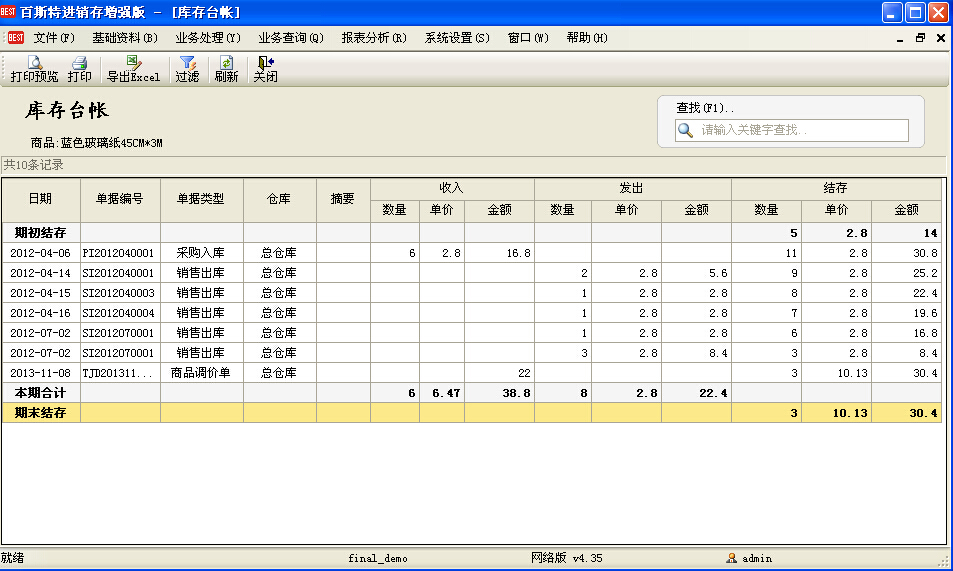953x571 pixels.
Task: Select the 2012-04-06 date cell
Action: [x=41, y=253]
